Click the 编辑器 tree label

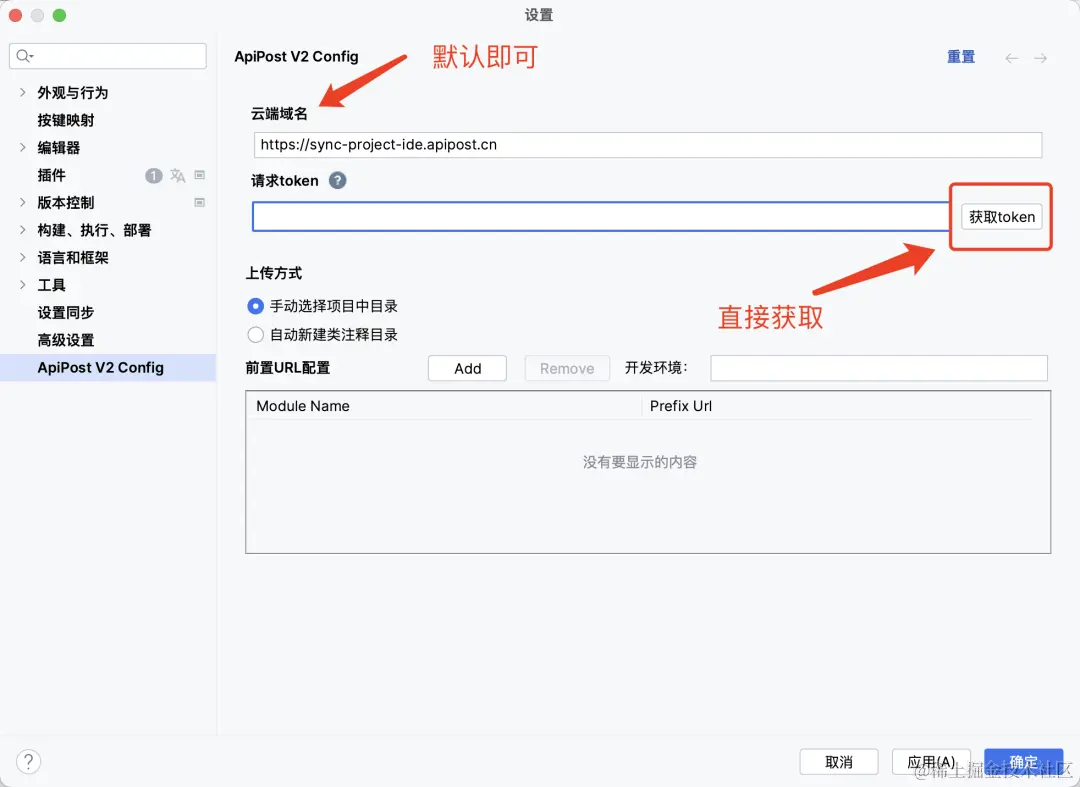coord(59,147)
